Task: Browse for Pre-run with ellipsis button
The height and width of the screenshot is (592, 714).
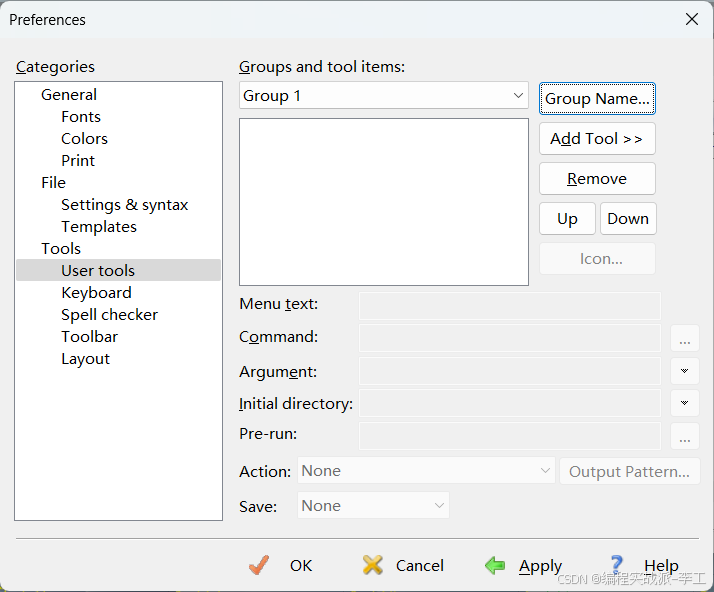Action: 684,436
